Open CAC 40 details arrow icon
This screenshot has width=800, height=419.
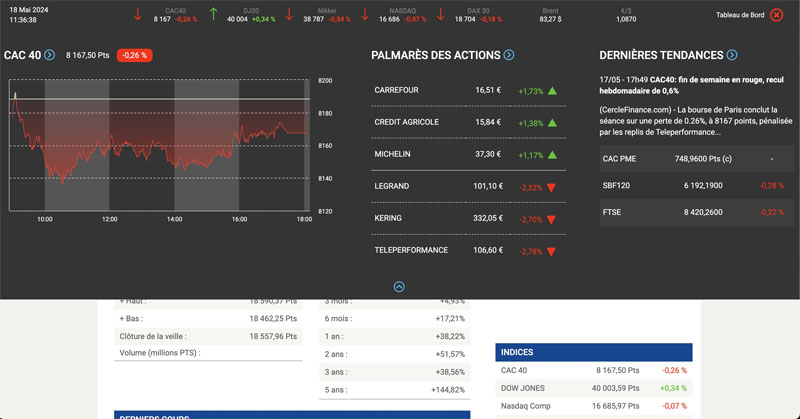pos(49,55)
